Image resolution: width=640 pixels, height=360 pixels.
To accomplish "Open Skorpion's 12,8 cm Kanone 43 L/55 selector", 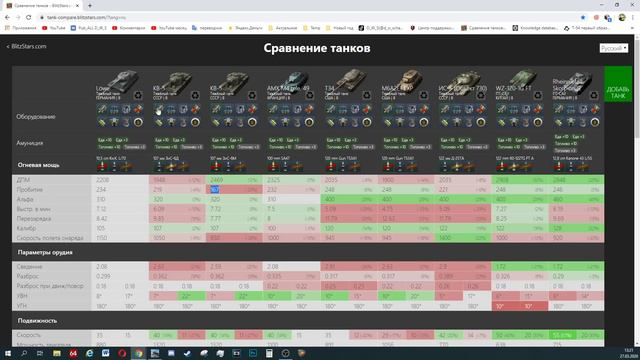I will (x=571, y=158).
